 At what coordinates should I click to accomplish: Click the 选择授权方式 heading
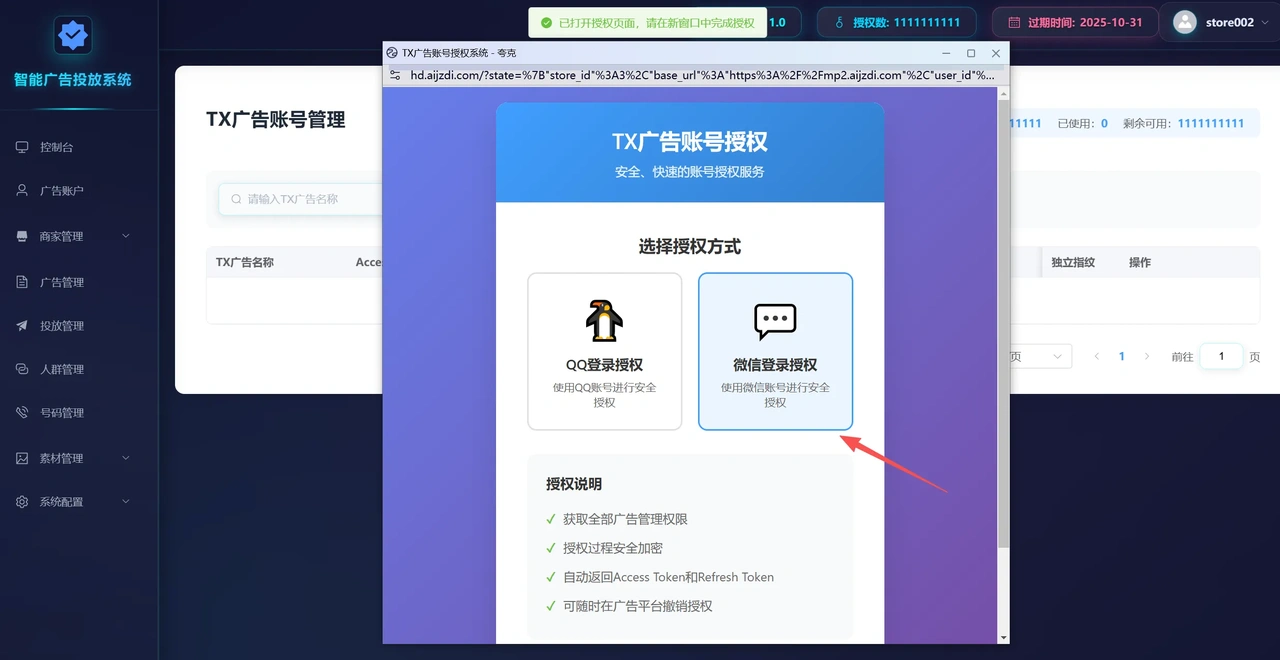(690, 246)
